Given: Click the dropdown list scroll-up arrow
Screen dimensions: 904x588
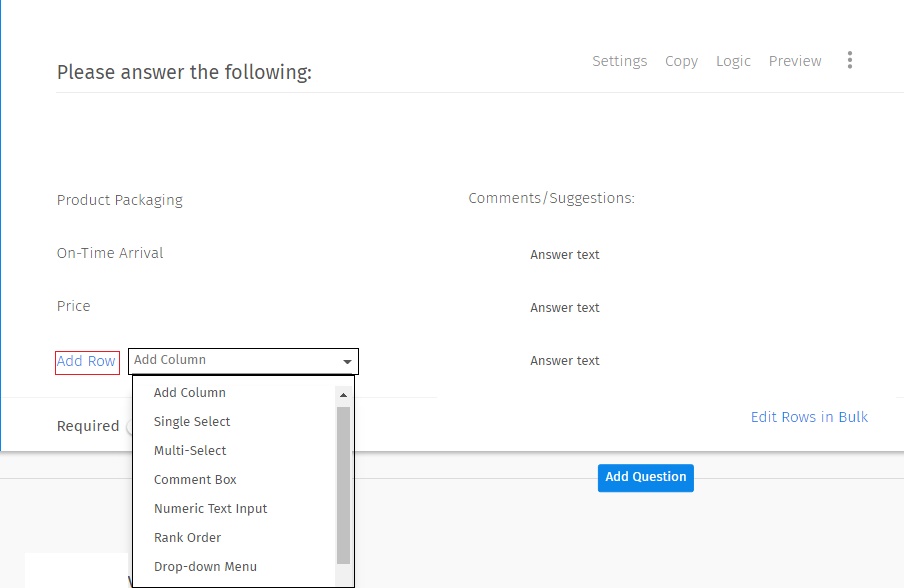Looking at the screenshot, I should pyautogui.click(x=344, y=395).
